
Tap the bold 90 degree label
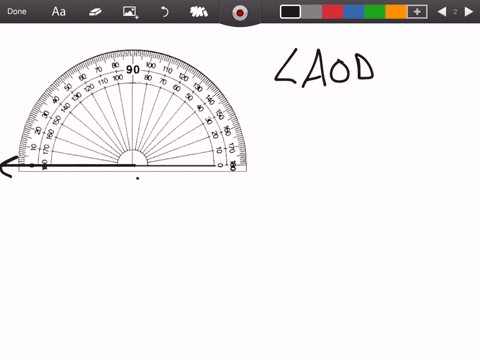pos(133,70)
